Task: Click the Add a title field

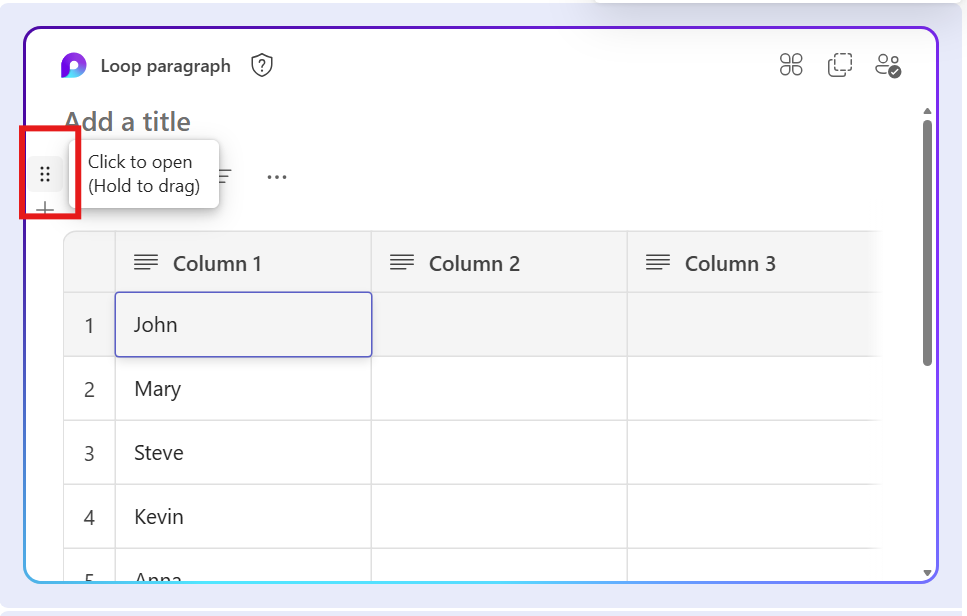Action: (128, 121)
